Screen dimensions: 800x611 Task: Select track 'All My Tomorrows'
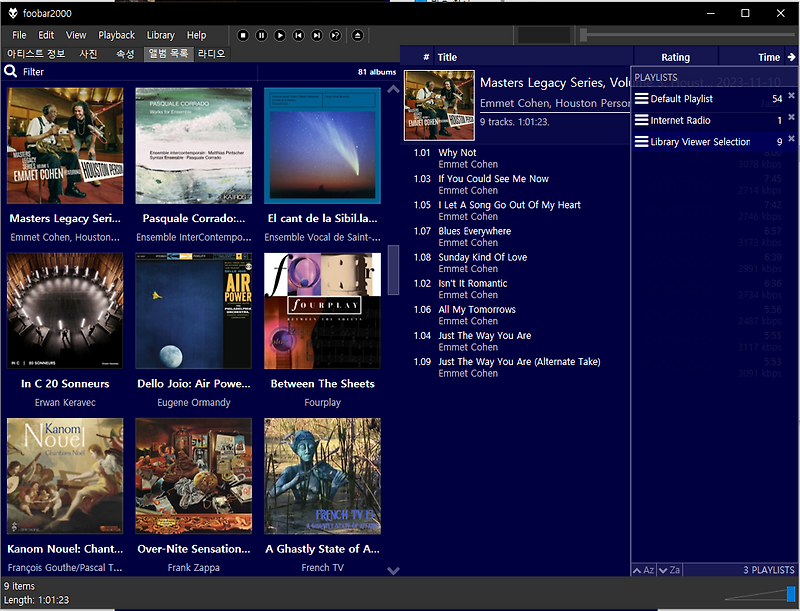click(516, 315)
